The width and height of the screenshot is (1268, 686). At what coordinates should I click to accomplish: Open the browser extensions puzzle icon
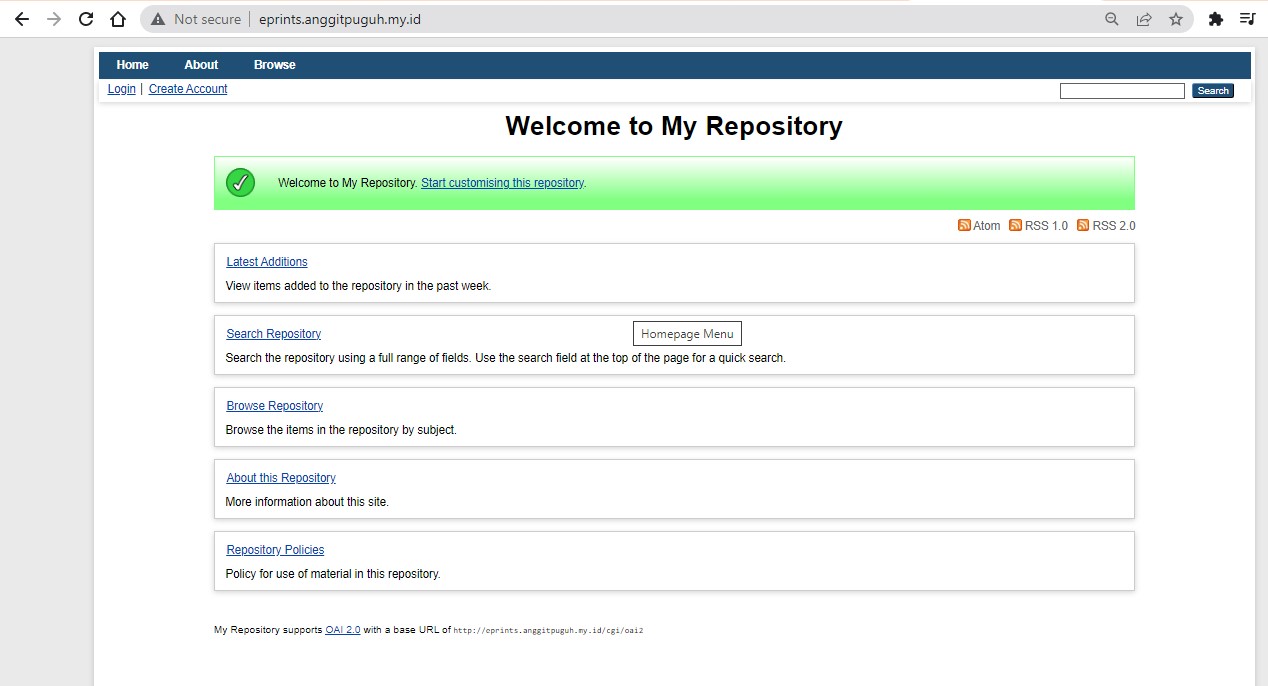click(x=1214, y=18)
